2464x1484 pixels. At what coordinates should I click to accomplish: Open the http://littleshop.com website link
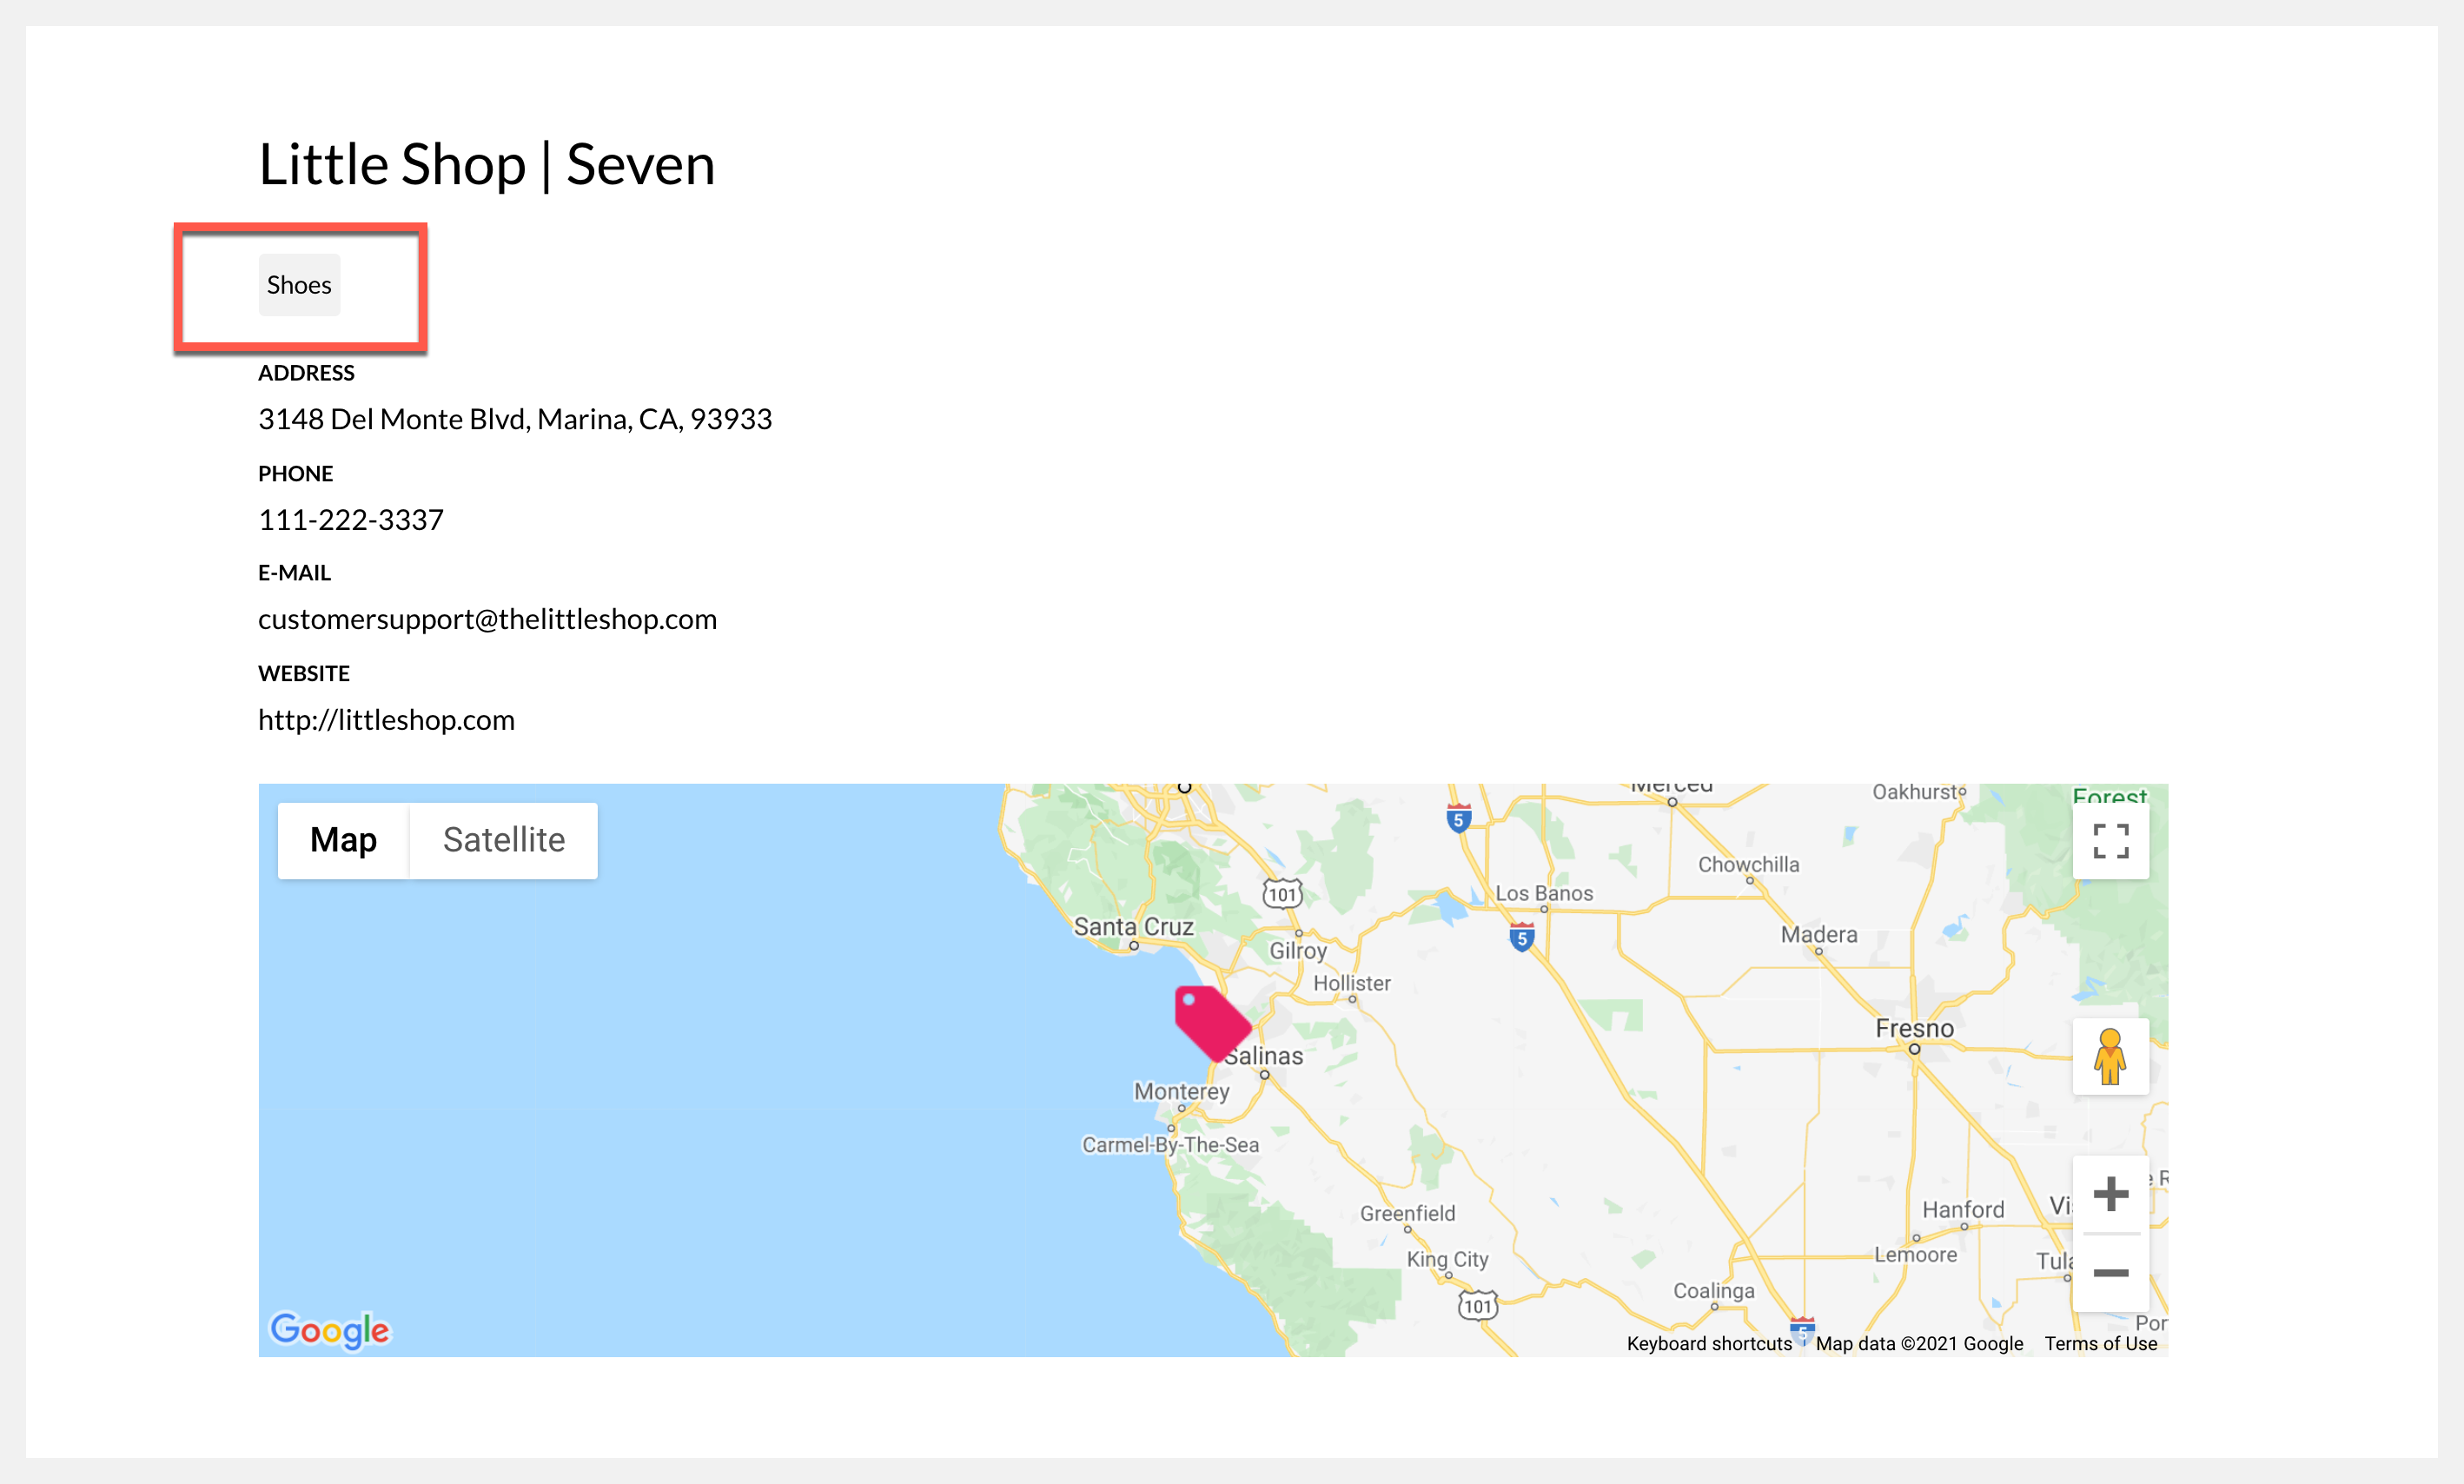(x=386, y=720)
